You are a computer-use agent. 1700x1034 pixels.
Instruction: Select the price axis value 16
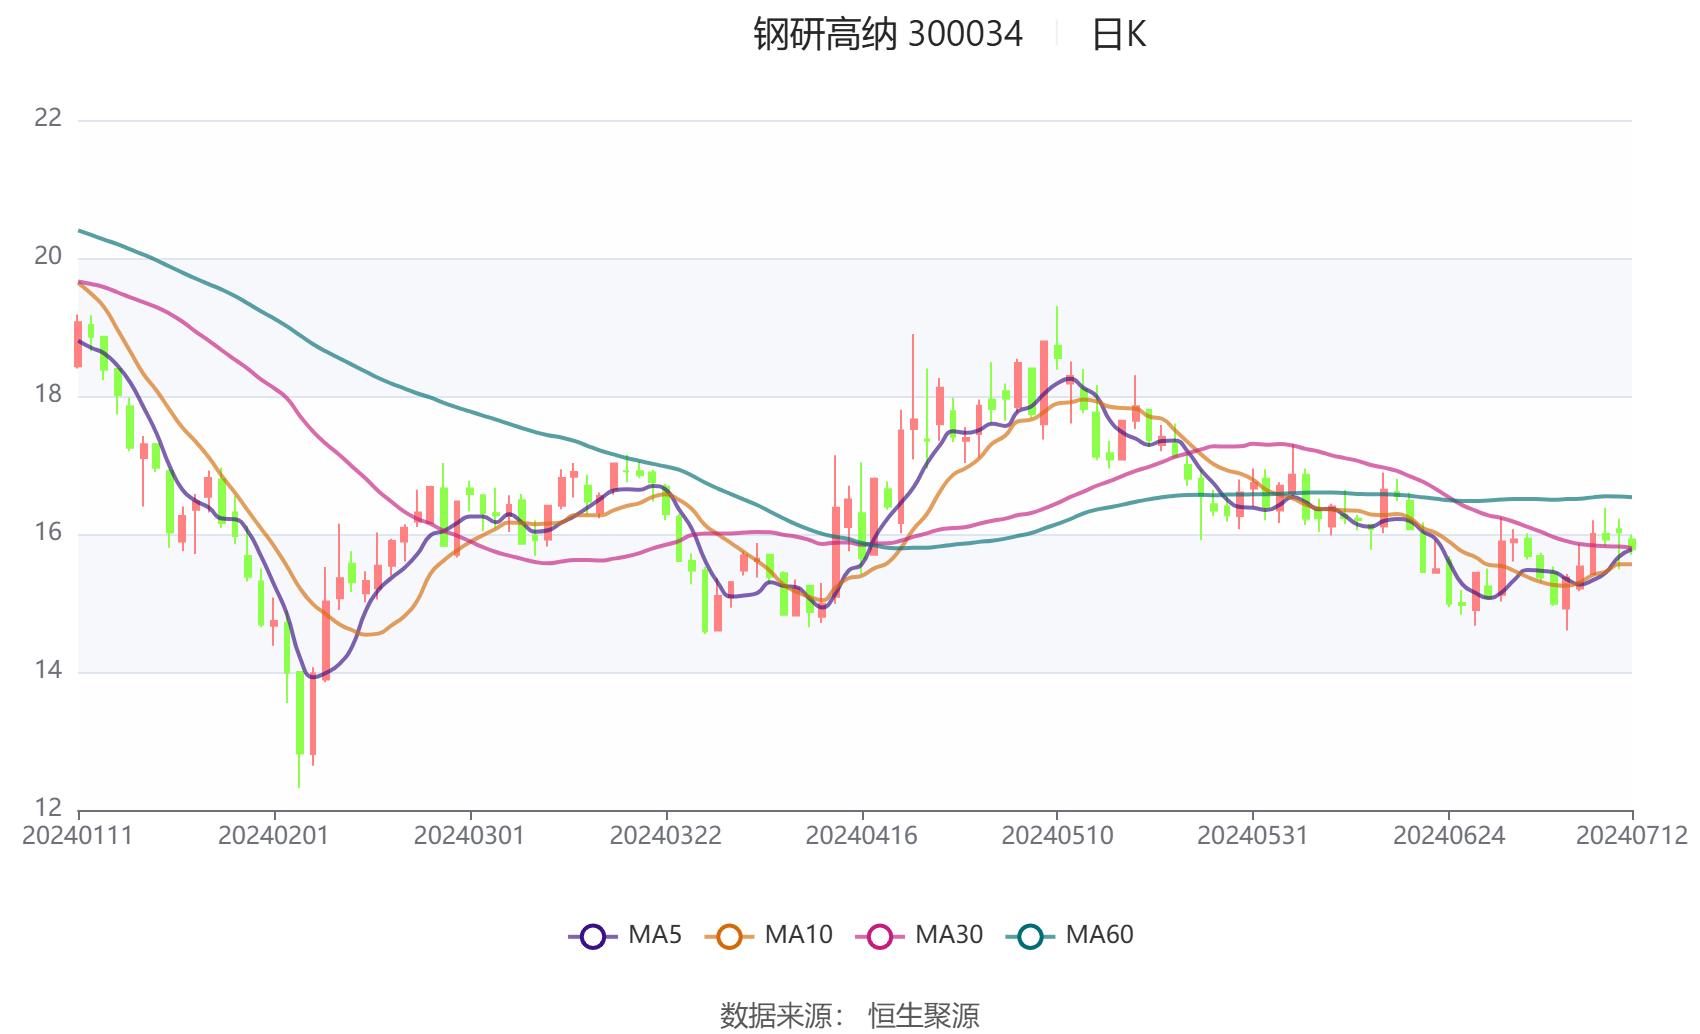(48, 532)
